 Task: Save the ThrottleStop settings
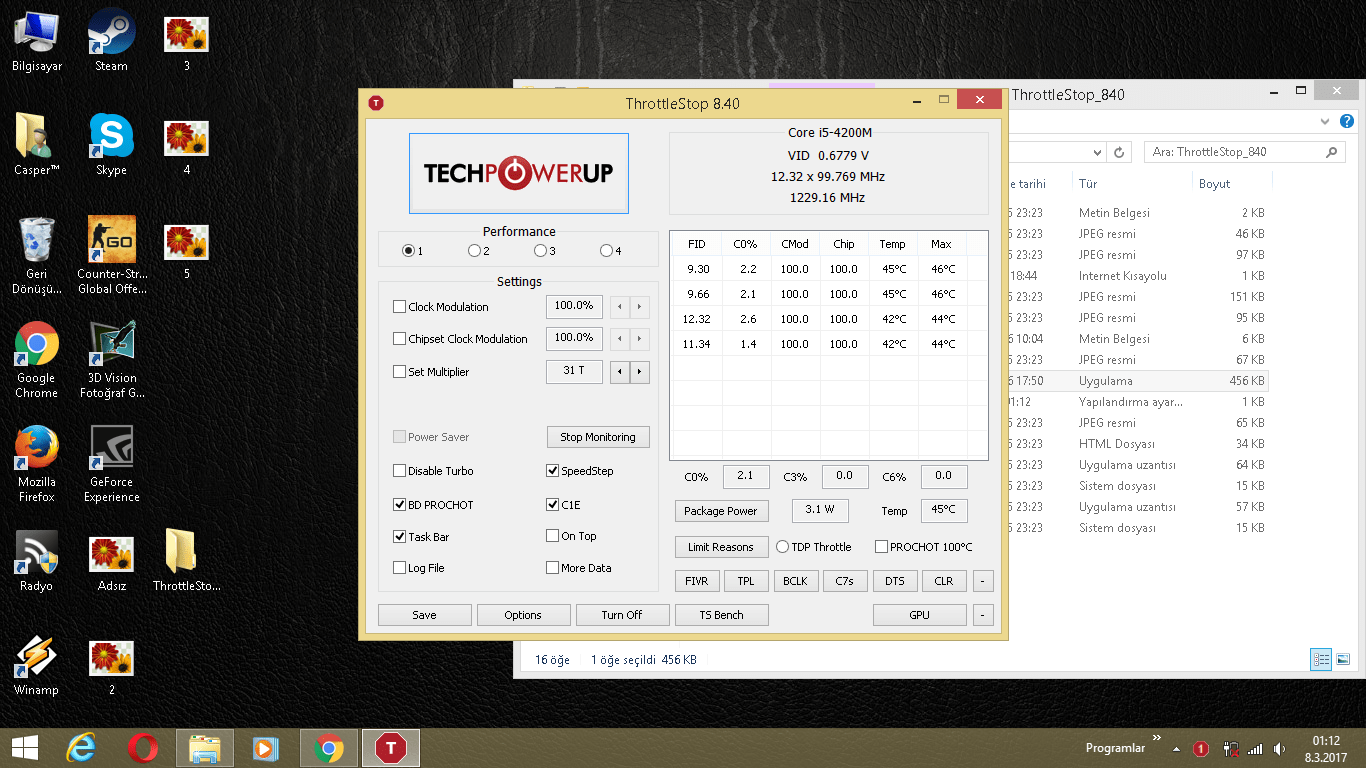click(x=424, y=615)
